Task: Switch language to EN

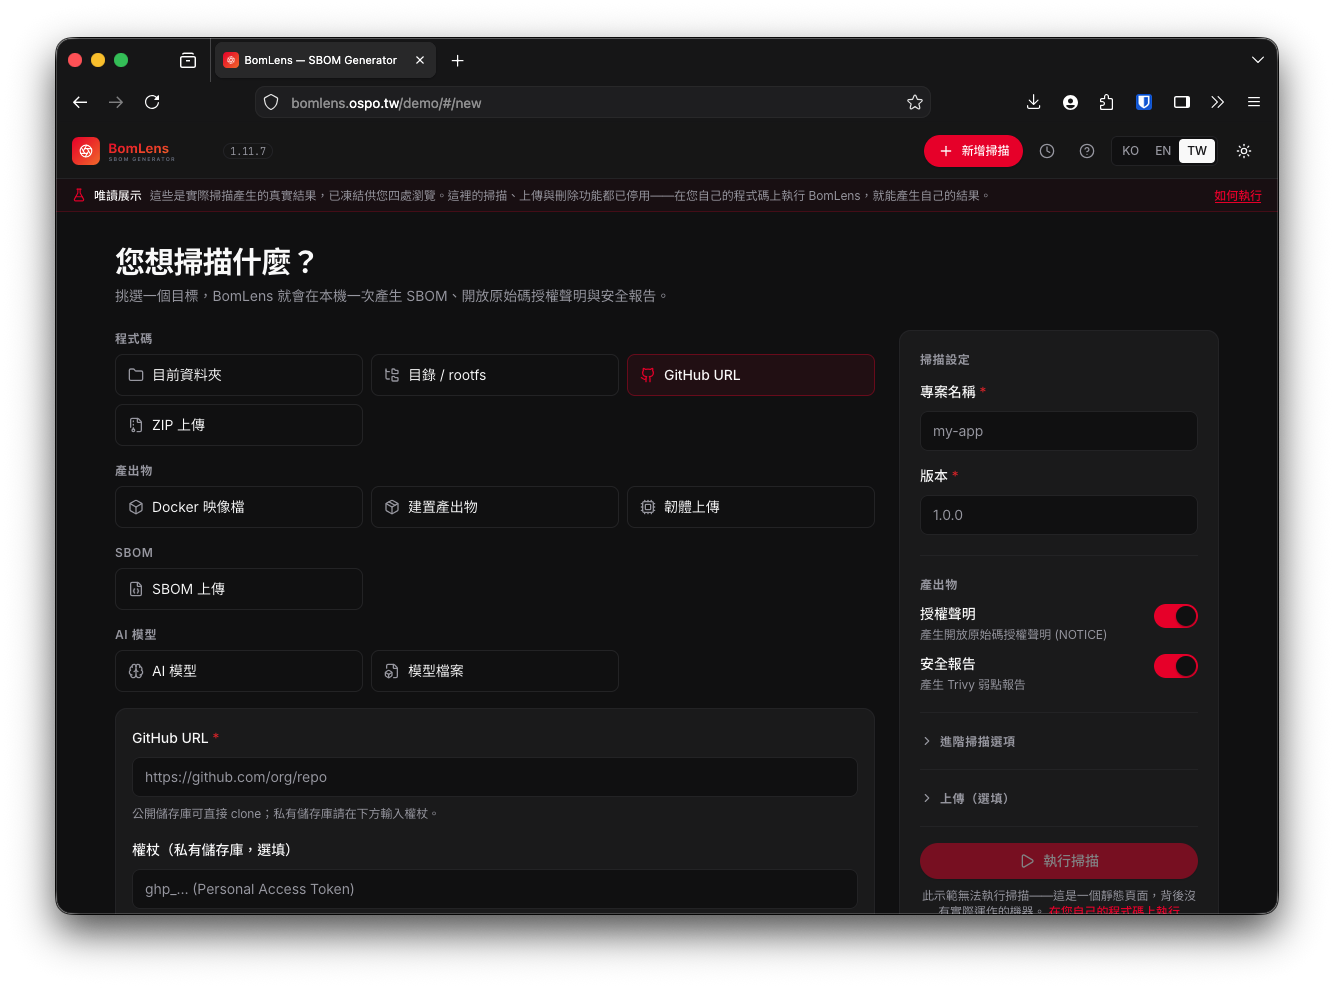Action: pyautogui.click(x=1163, y=151)
